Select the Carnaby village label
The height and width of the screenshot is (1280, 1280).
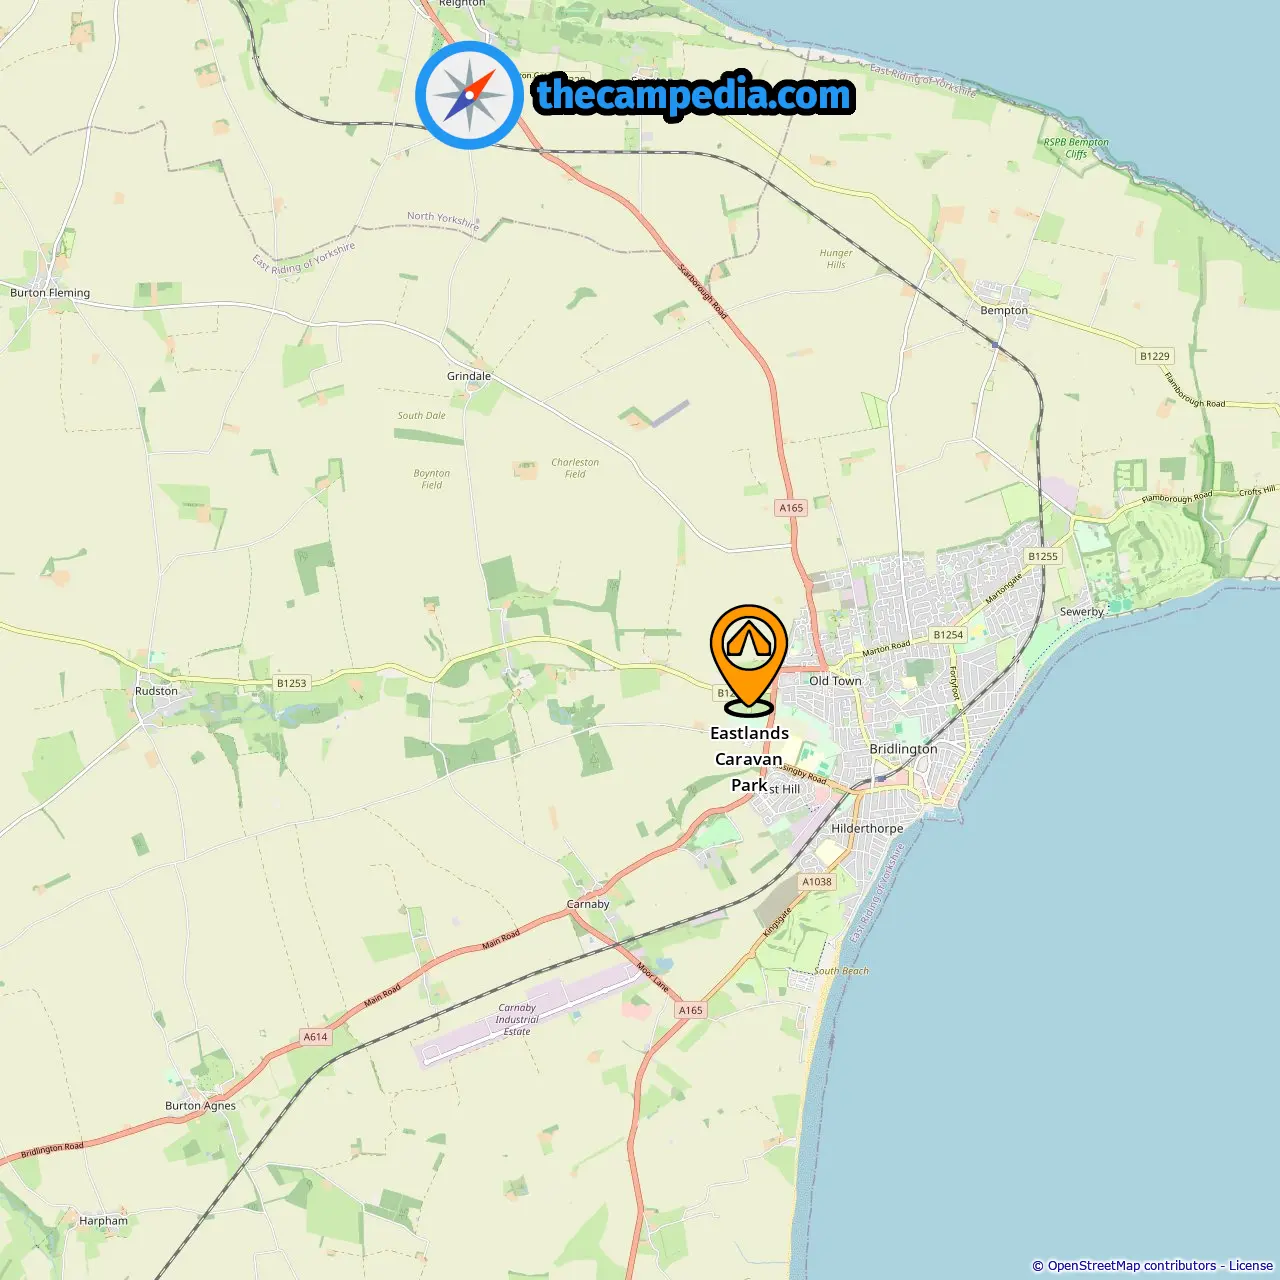tap(588, 904)
